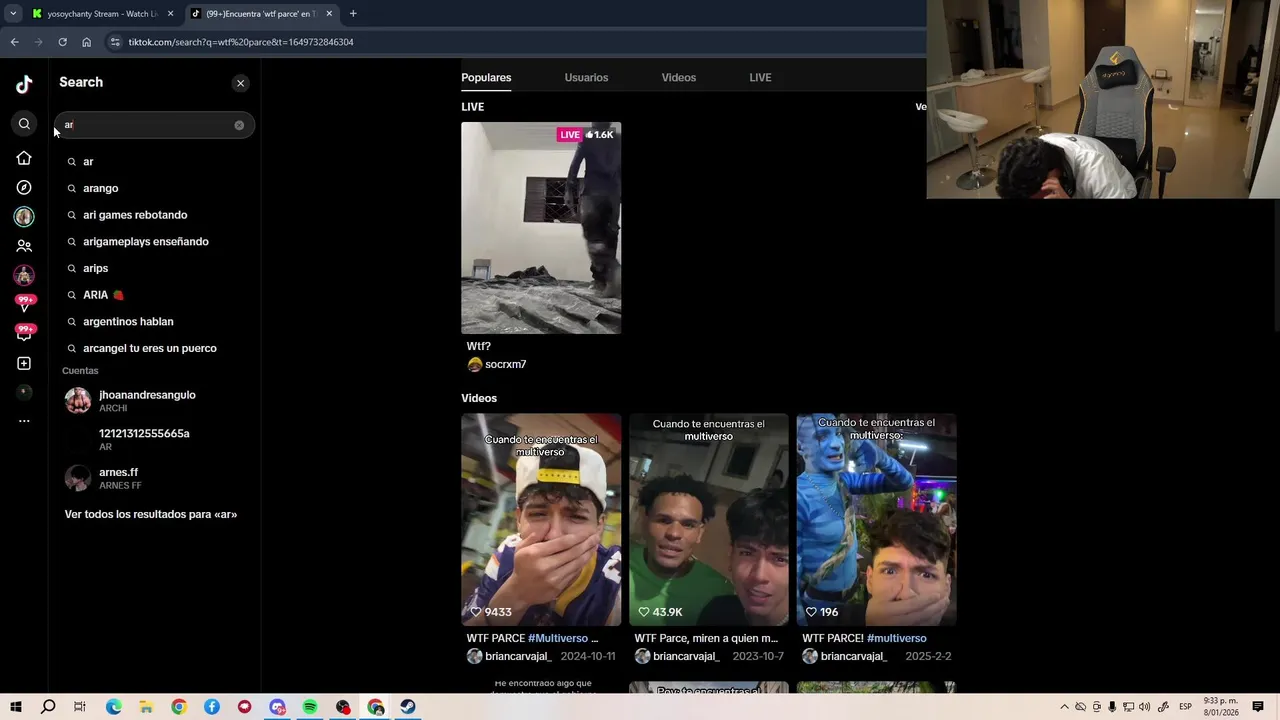
Task: Click the ESP language indicator
Action: (x=1185, y=707)
